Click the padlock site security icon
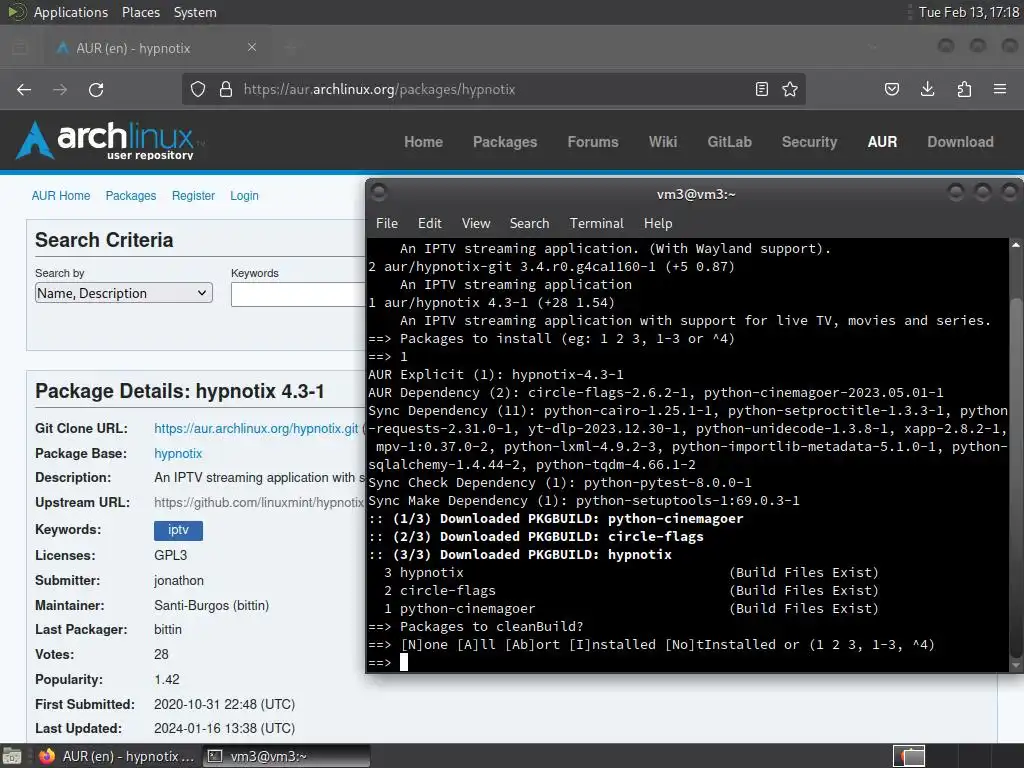The height and width of the screenshot is (768, 1024). point(226,89)
